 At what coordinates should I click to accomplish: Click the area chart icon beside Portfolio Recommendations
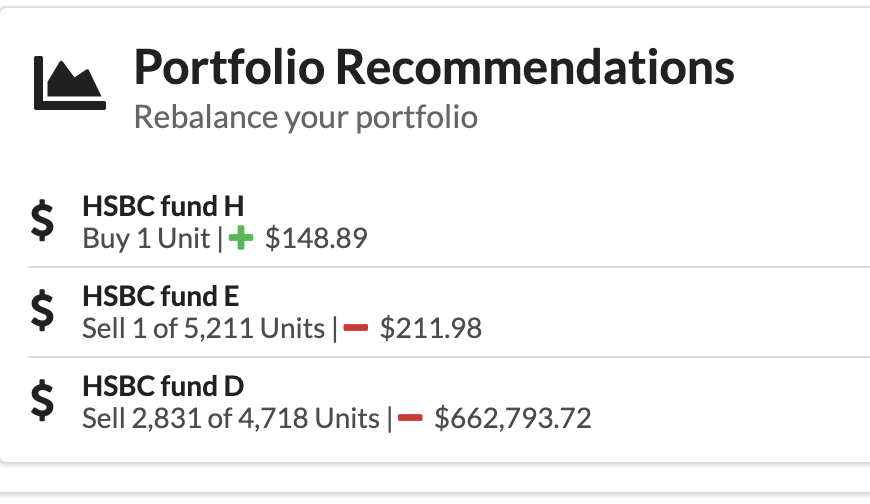[69, 83]
